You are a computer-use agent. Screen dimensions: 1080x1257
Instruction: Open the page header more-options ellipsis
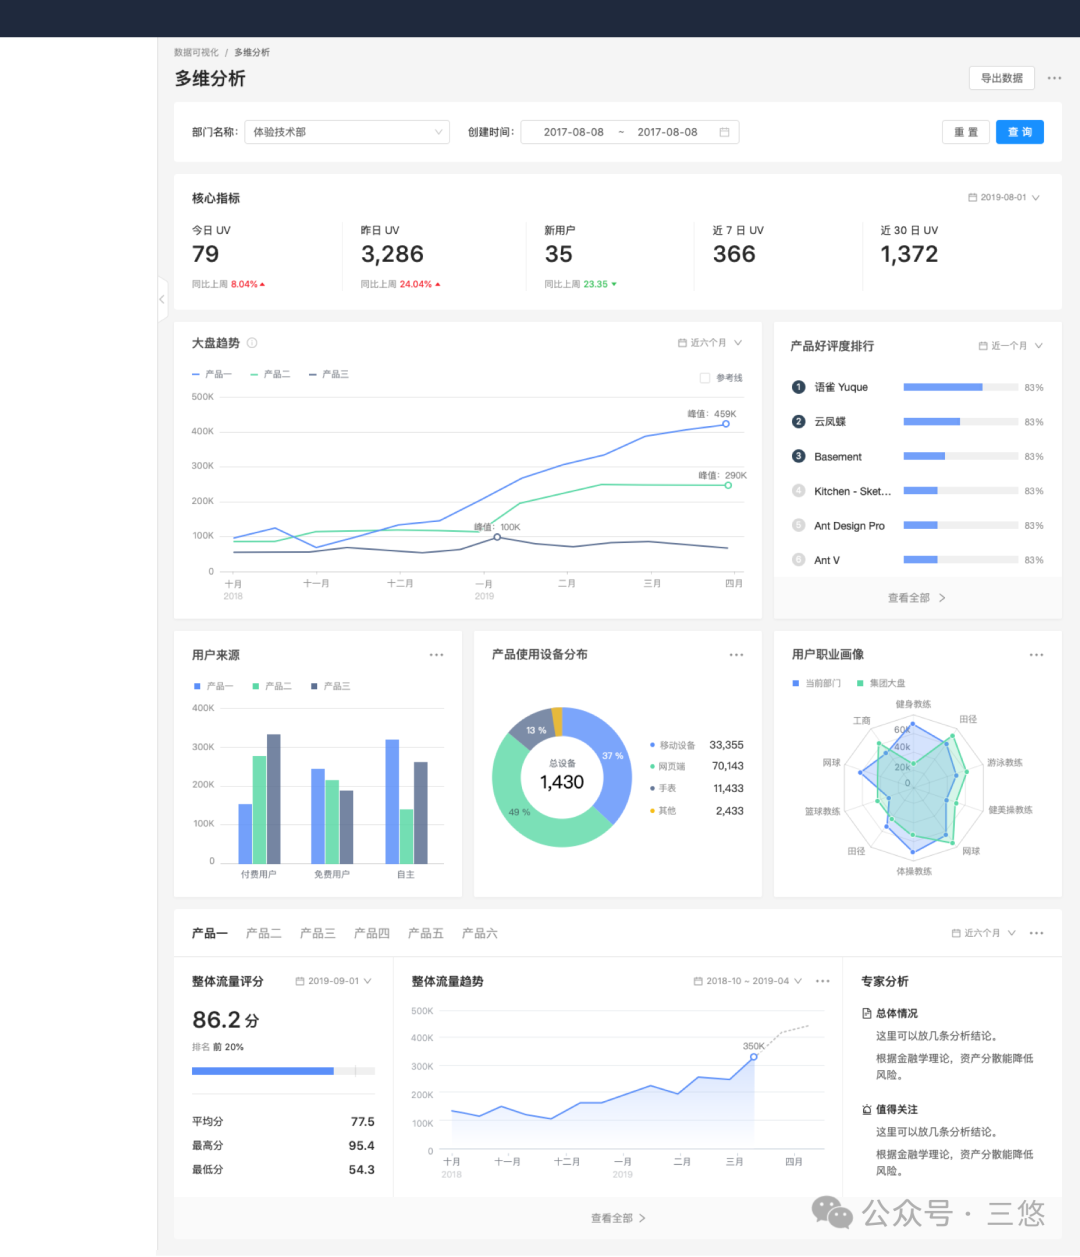(1054, 78)
